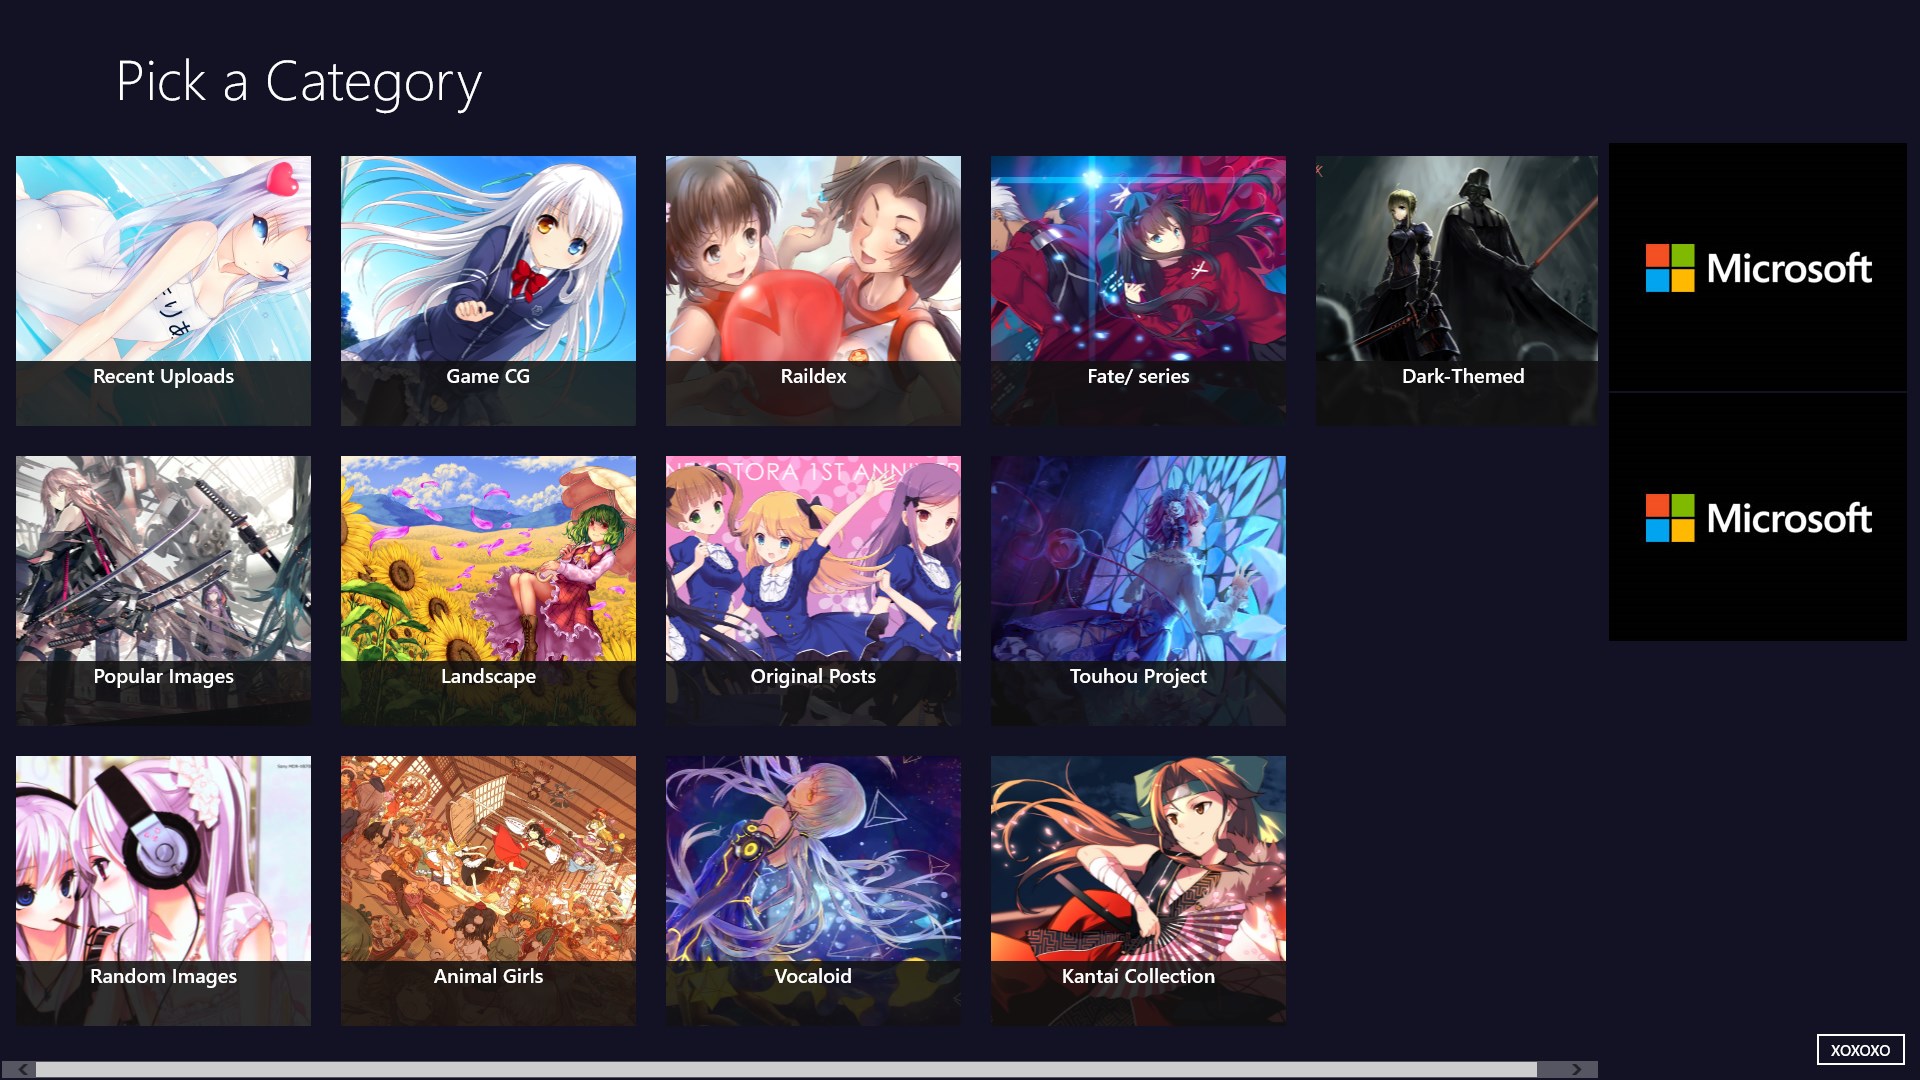Open the Recent Uploads category
Image resolution: width=1920 pixels, height=1080 pixels.
pyautogui.click(x=163, y=290)
